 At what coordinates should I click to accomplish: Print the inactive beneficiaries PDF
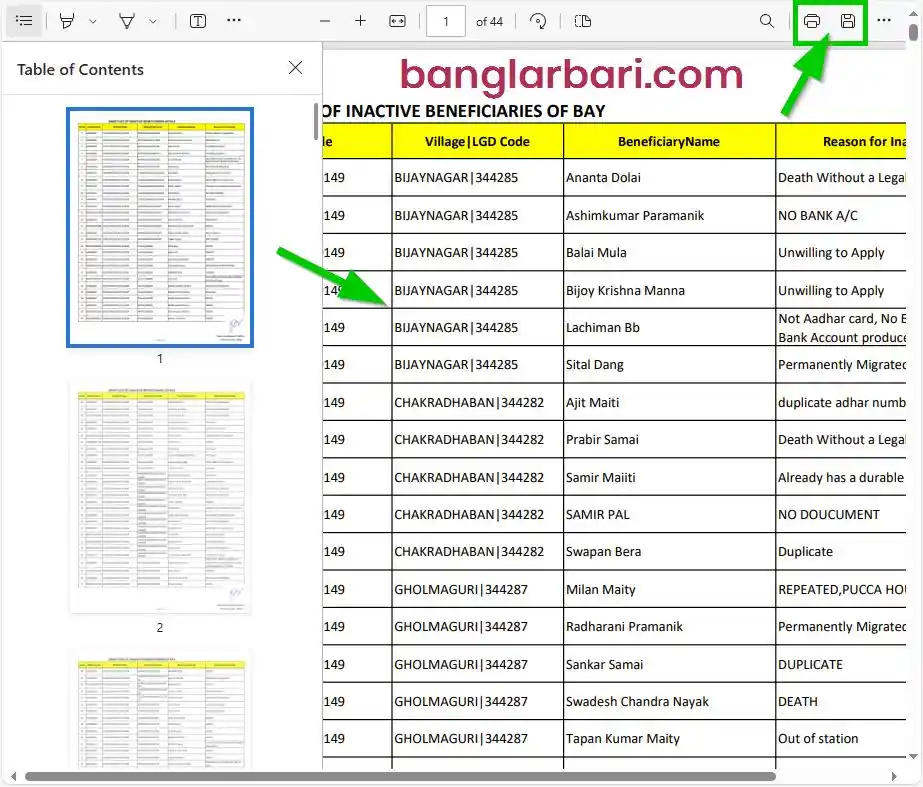click(811, 20)
